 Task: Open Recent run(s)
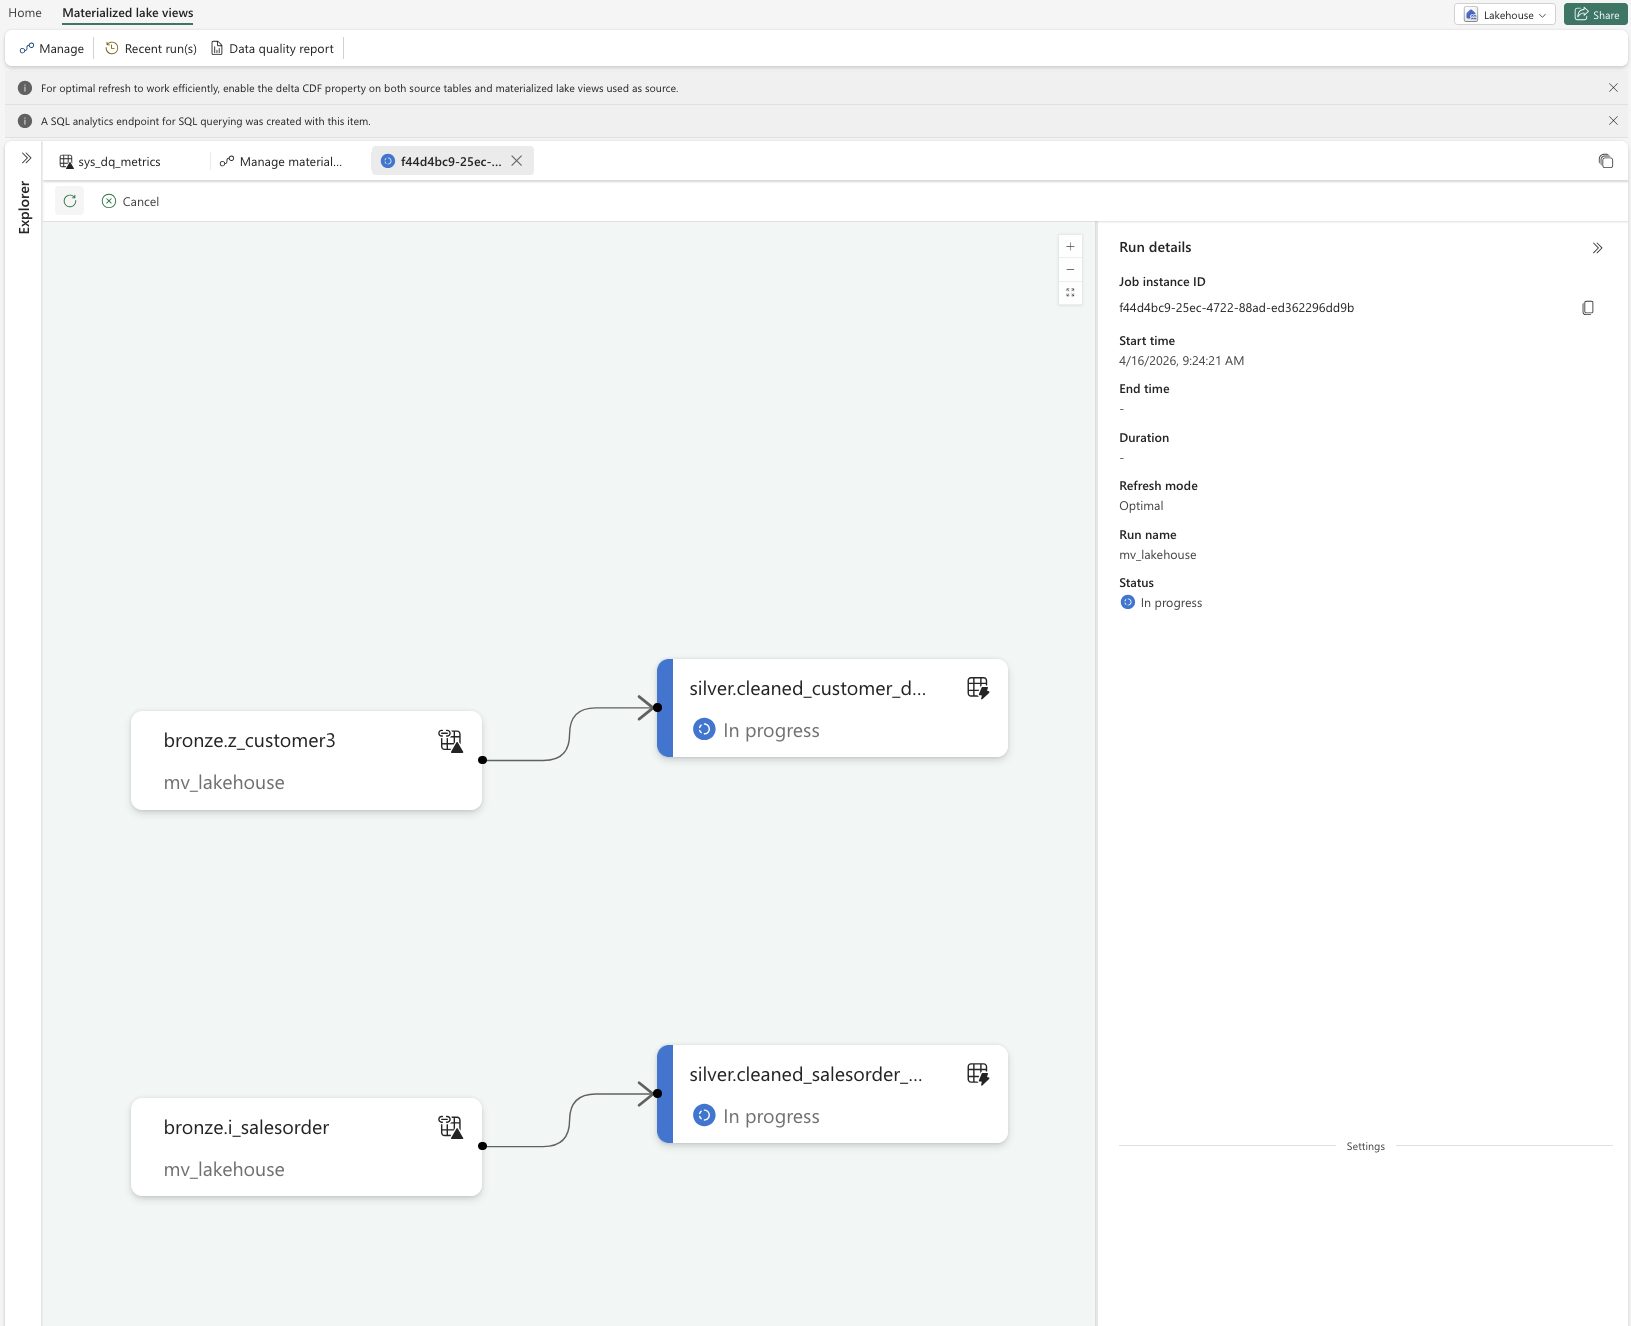pos(151,49)
